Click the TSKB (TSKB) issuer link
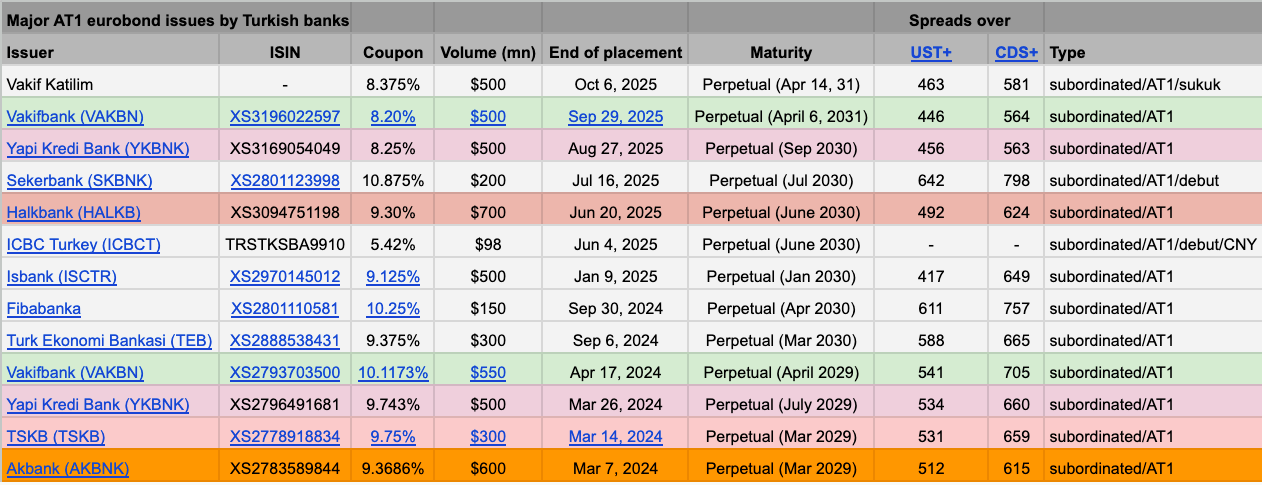Screen dimensions: 1262x485 click(55, 437)
